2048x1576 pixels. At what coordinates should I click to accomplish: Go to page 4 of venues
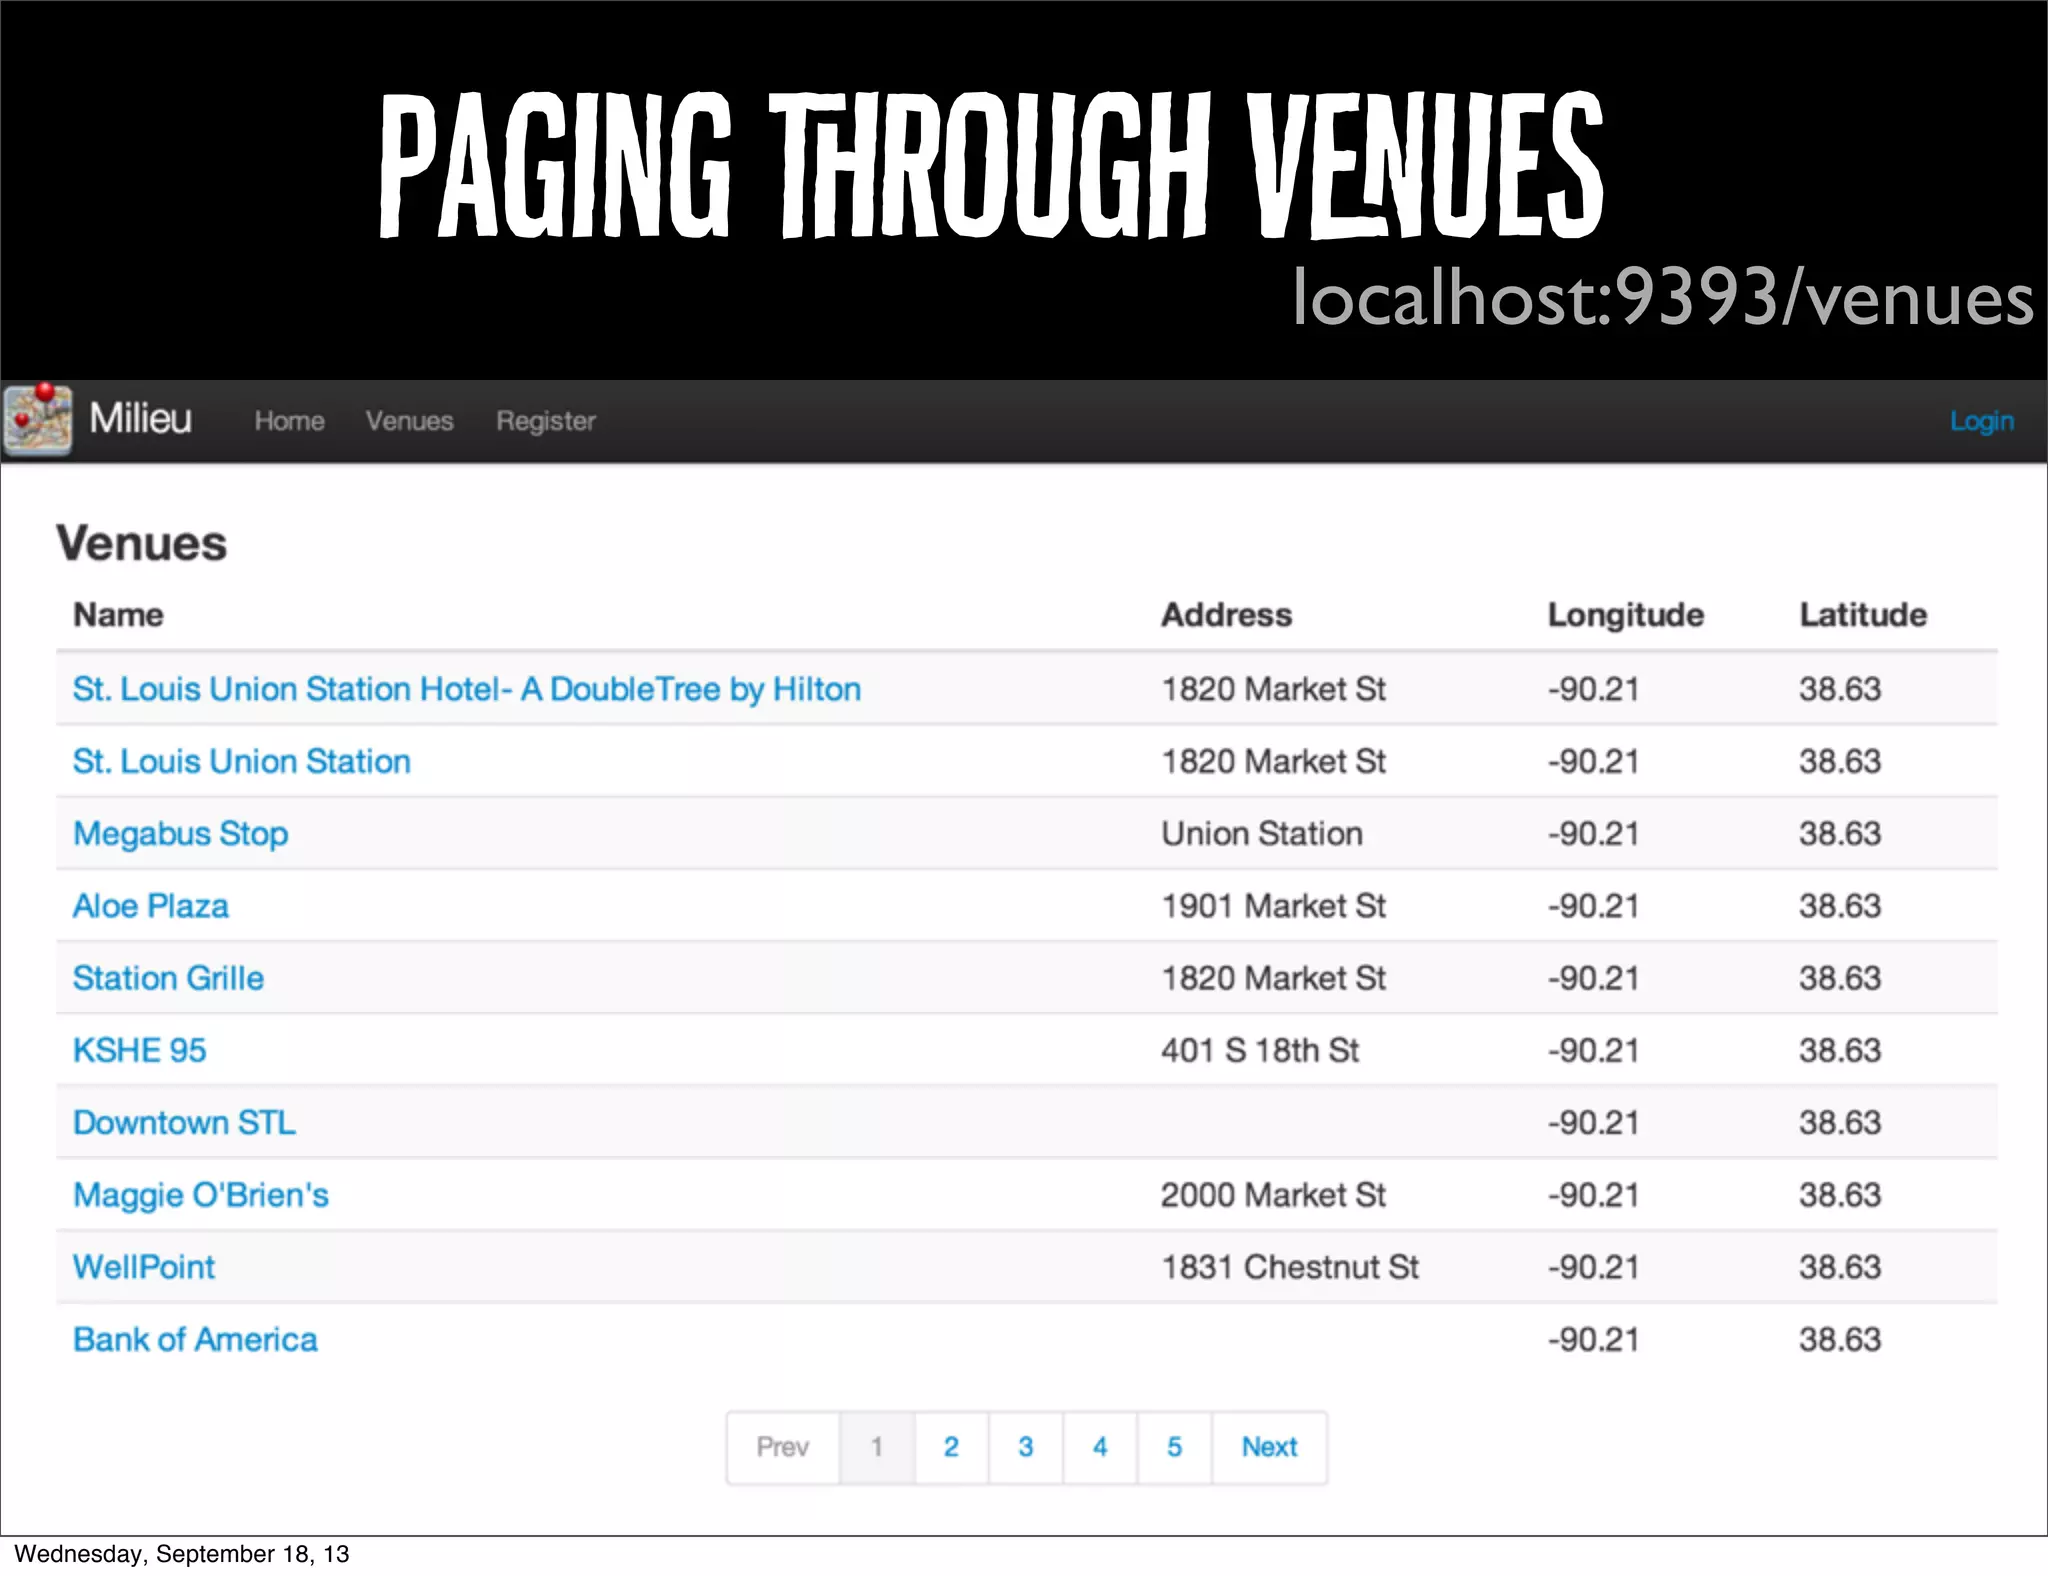point(1100,1447)
